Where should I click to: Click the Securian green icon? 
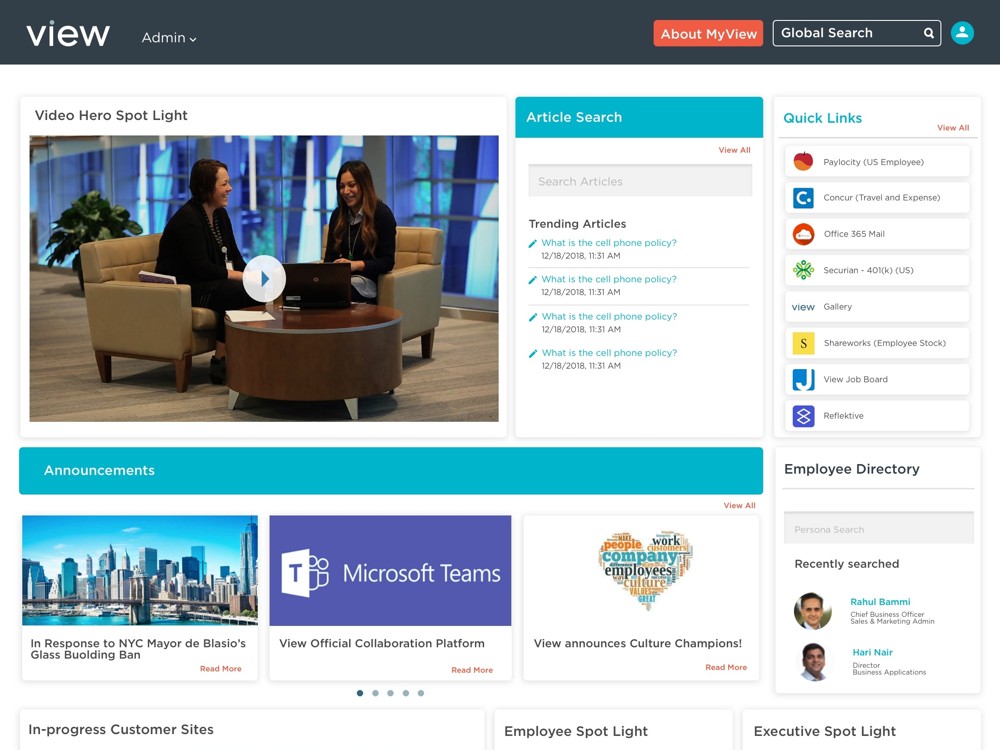[803, 270]
